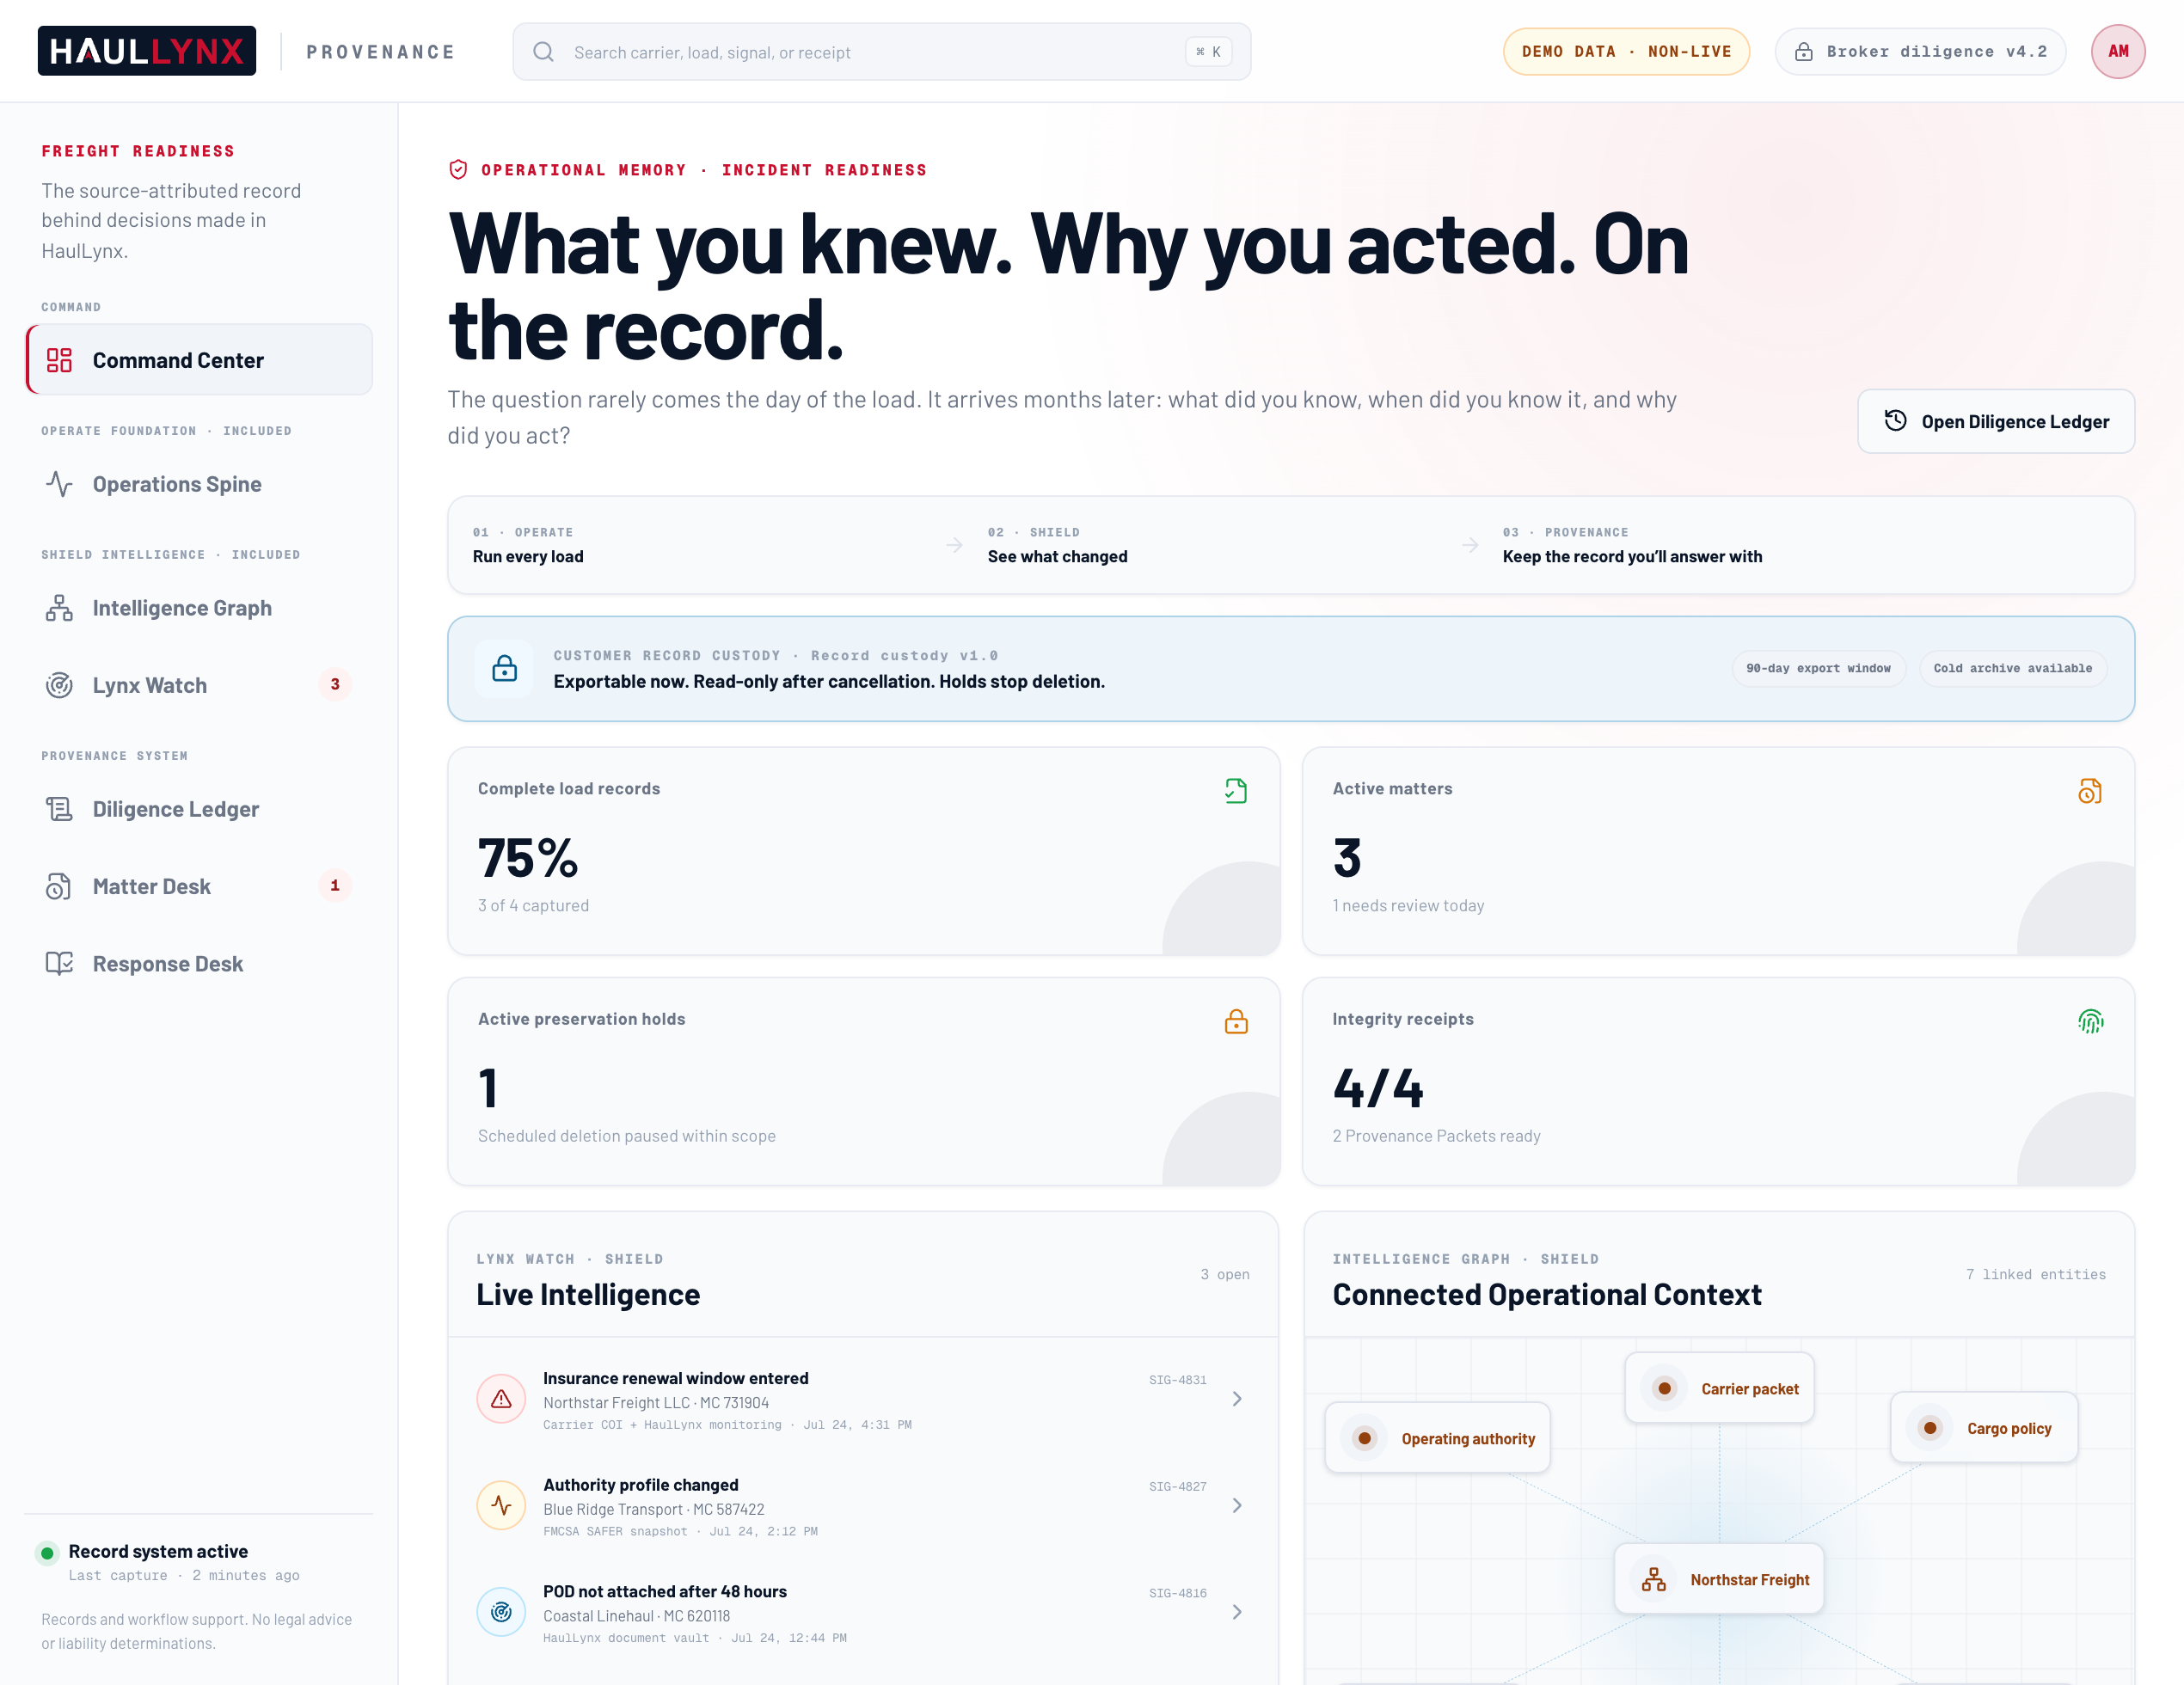Click the insurance renewal warning triangle icon
The image size is (2184, 1685).
(501, 1399)
